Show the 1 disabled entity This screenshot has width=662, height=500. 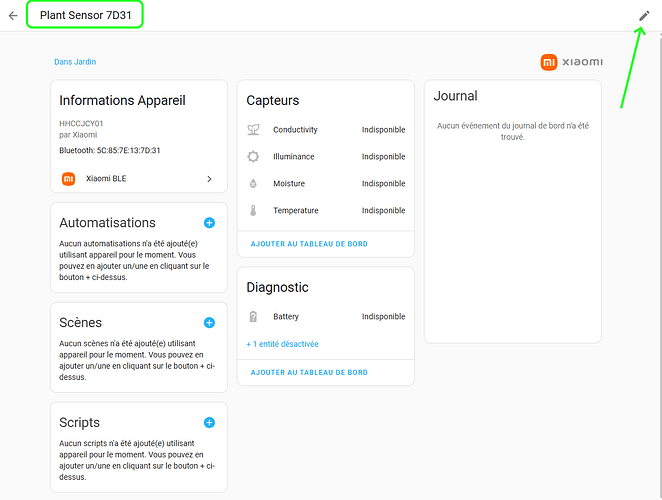(283, 344)
